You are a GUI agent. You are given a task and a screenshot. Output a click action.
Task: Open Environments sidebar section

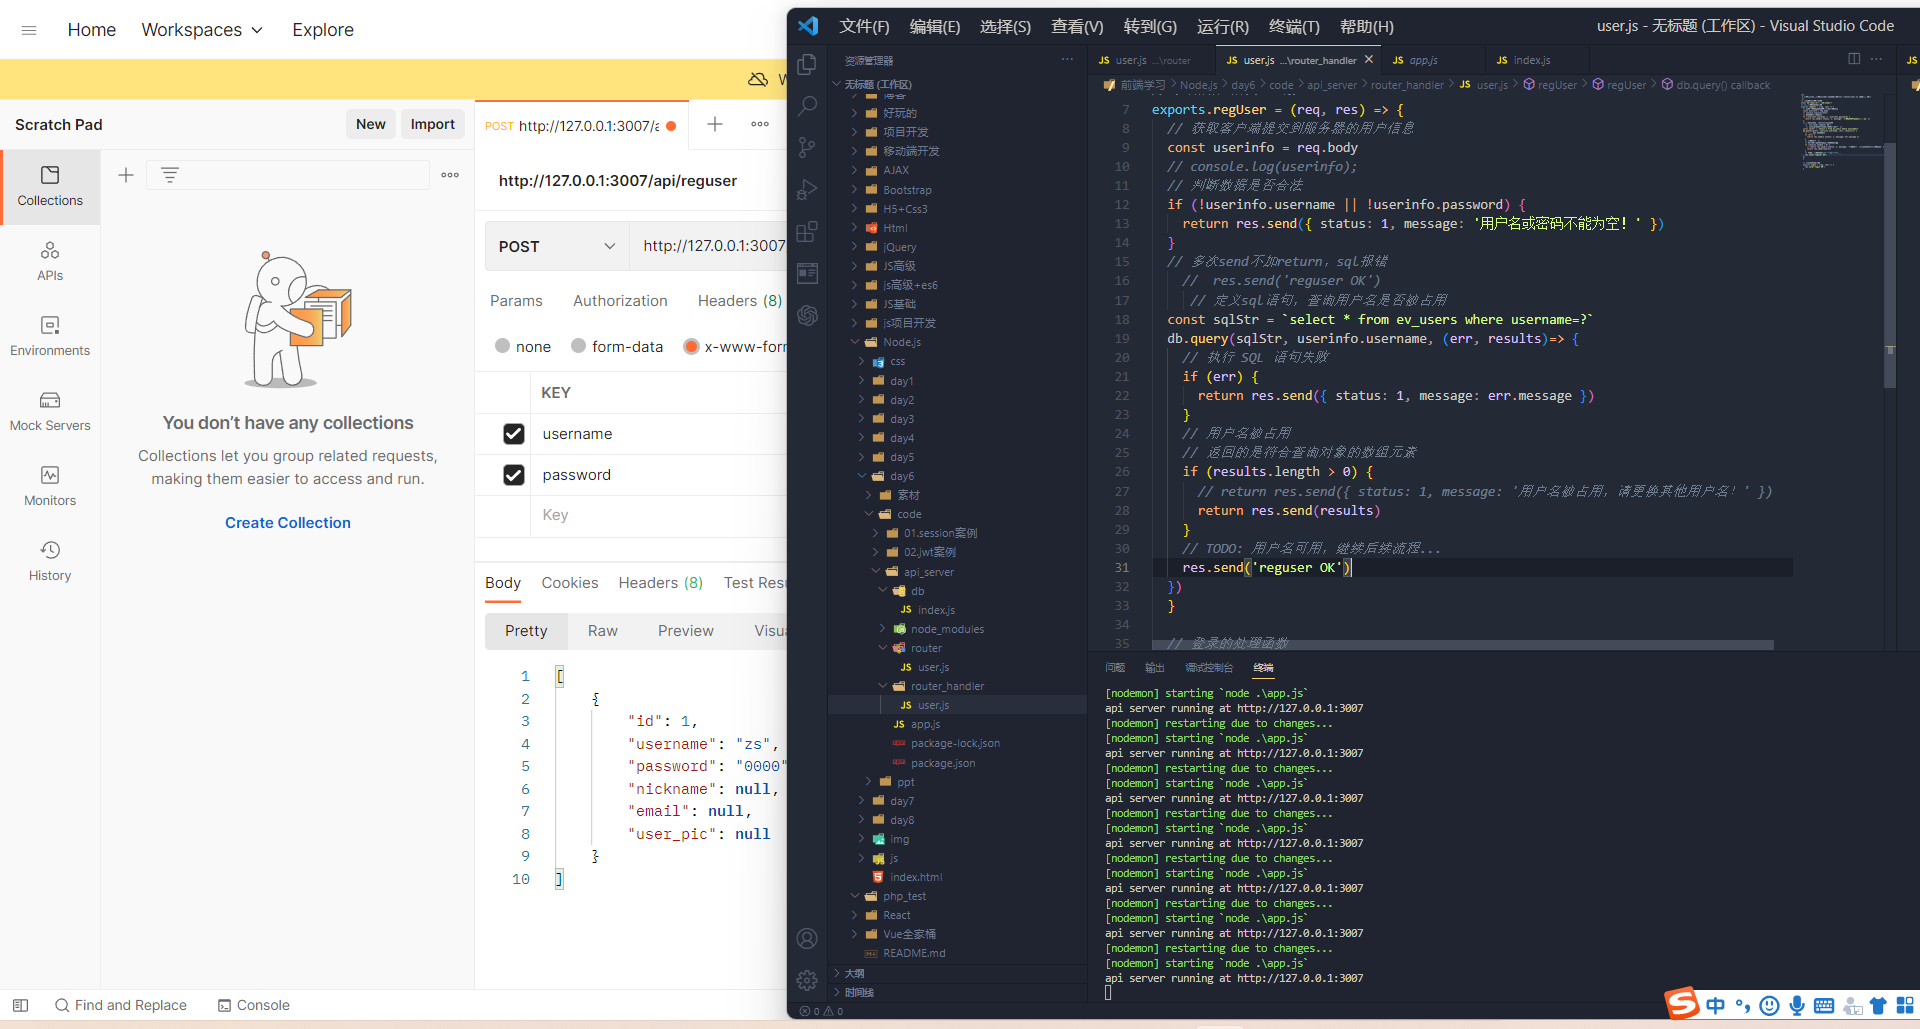pos(50,337)
